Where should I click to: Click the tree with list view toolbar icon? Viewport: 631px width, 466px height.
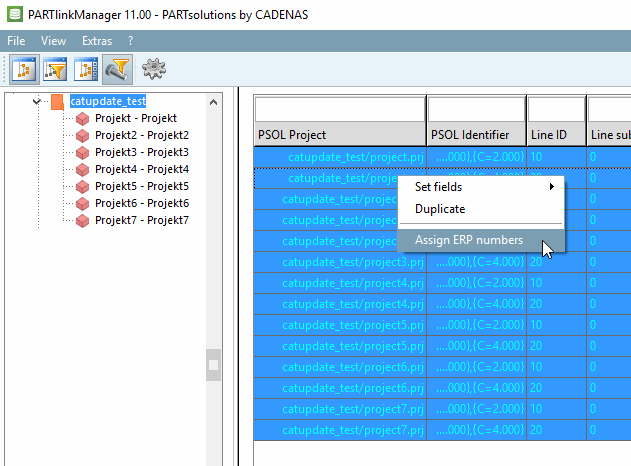86,69
